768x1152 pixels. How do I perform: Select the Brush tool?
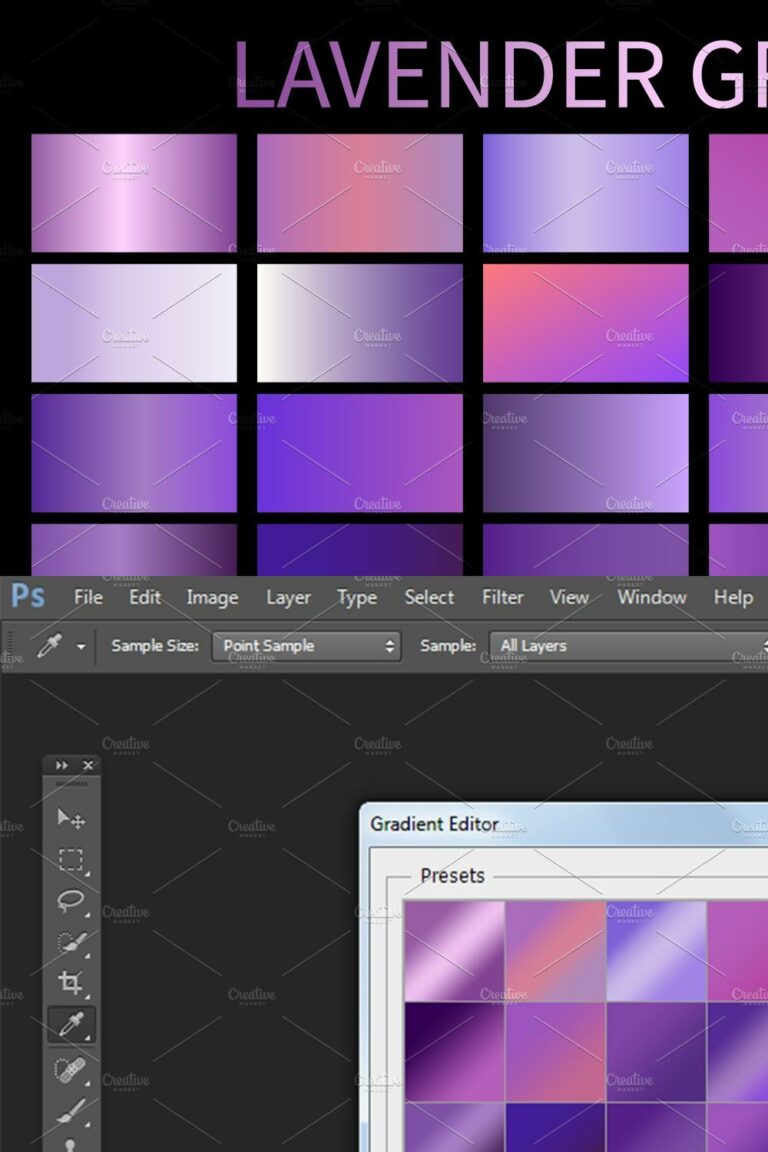pos(71,1110)
